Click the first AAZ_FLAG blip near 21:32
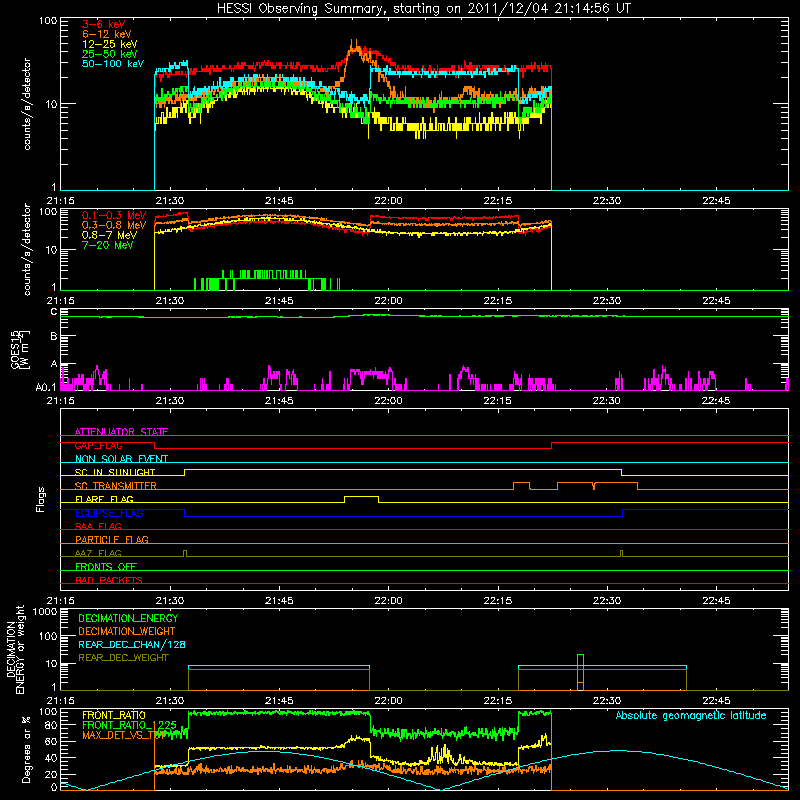This screenshot has height=800, width=800. [185, 553]
